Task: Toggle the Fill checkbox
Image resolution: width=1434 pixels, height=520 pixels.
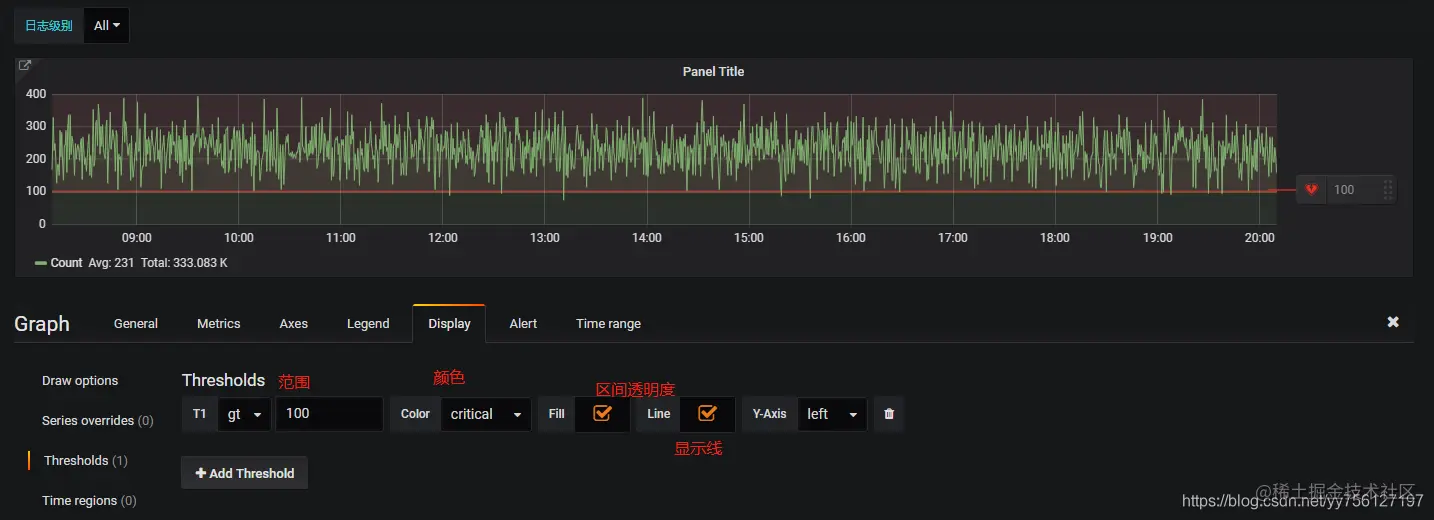Action: tap(602, 413)
